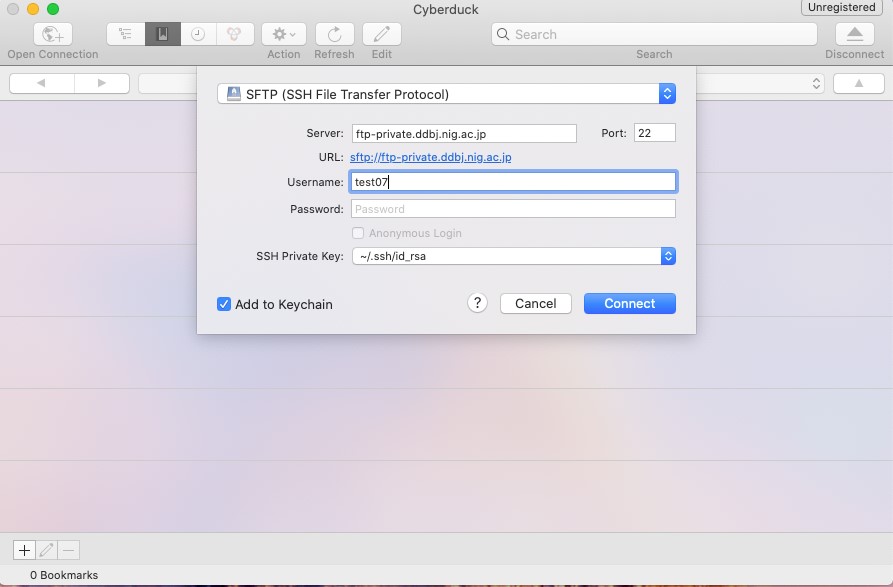The width and height of the screenshot is (893, 587).
Task: Expand the SSH Private Key dropdown
Action: [513, 256]
